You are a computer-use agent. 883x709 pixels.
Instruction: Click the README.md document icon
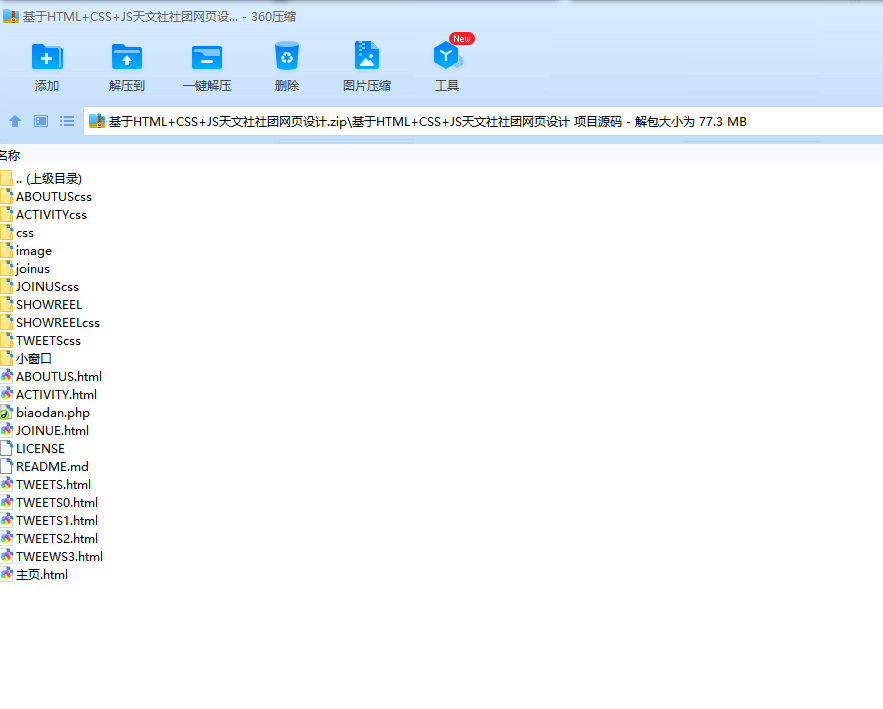click(6, 467)
